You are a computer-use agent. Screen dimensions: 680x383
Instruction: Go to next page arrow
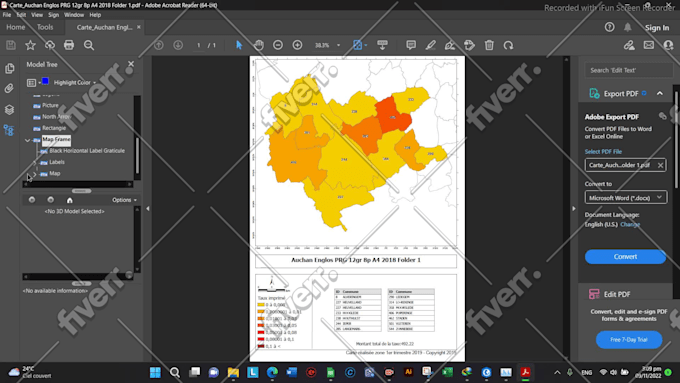[x=178, y=45]
